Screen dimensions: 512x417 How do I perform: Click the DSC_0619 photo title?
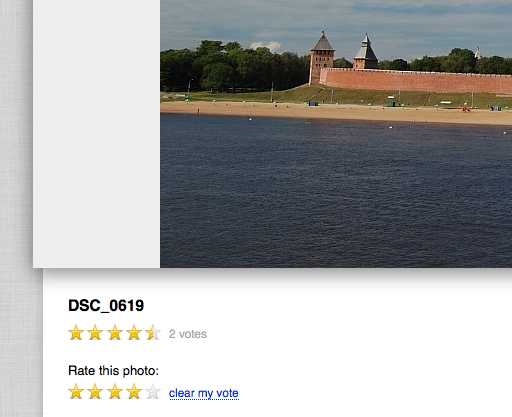pyautogui.click(x=106, y=305)
